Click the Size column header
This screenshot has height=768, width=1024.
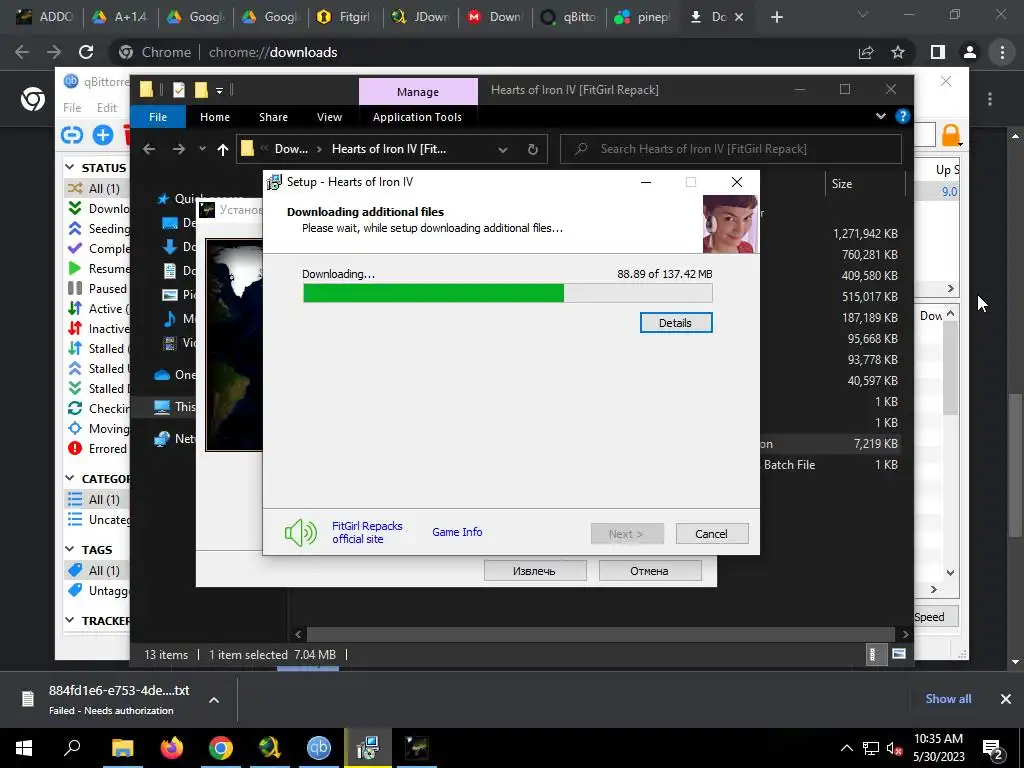[842, 184]
